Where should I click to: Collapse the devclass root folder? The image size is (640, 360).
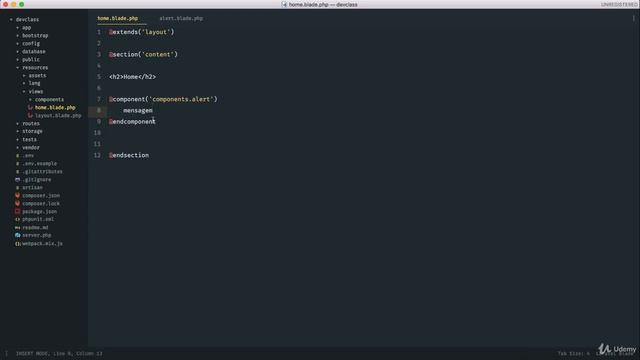coord(11,20)
